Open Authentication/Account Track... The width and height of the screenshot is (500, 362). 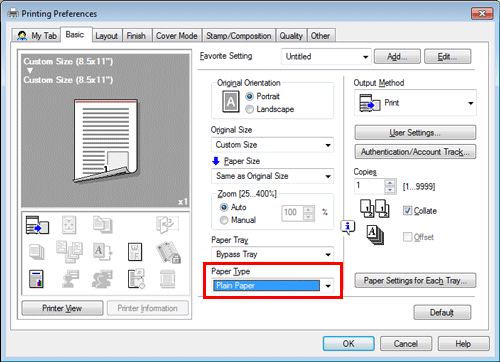[415, 152]
